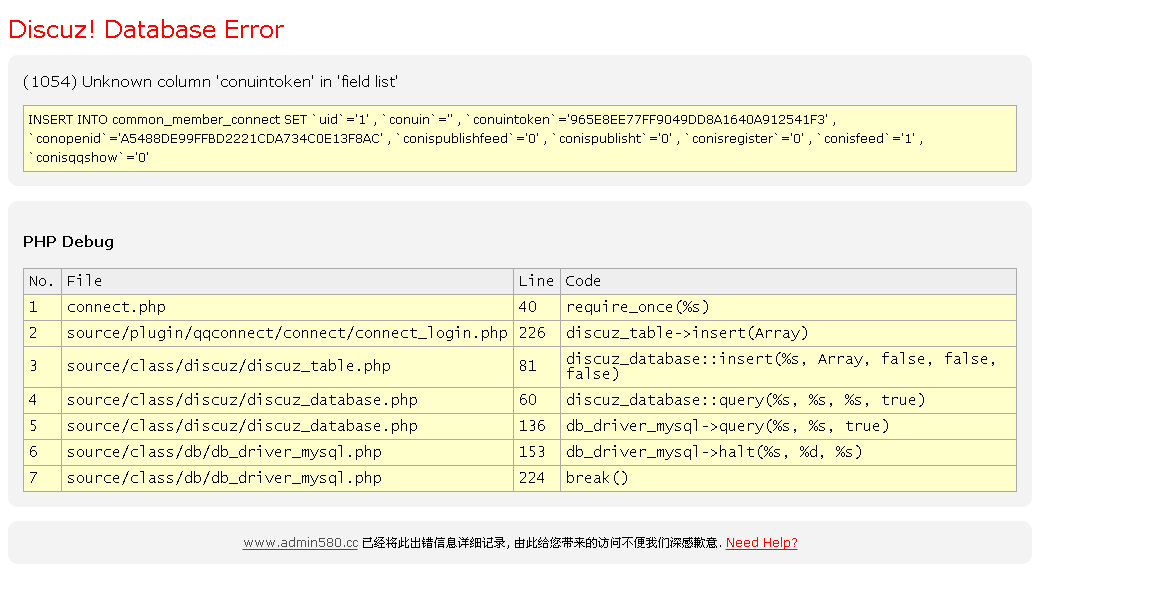Click the PHP Debug section title
1156x590 pixels.
click(68, 242)
